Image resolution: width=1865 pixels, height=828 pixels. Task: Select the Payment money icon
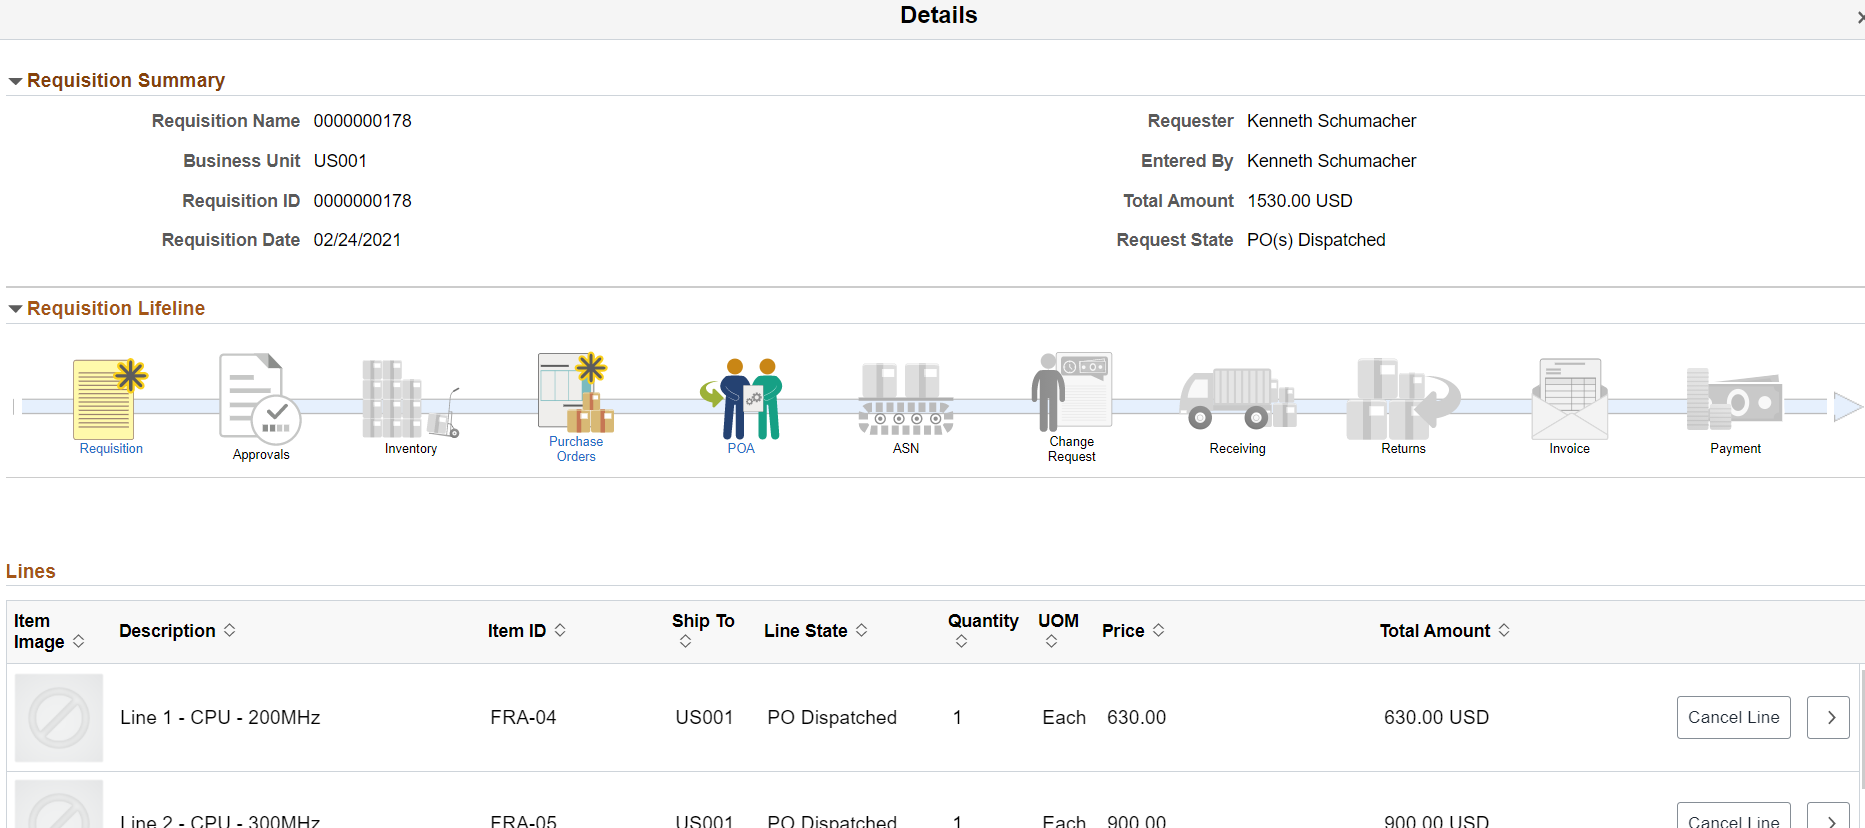(1735, 399)
